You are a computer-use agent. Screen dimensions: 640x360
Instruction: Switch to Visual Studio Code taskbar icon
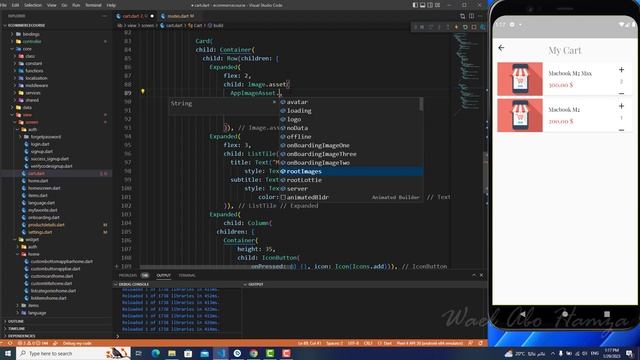coord(221,353)
